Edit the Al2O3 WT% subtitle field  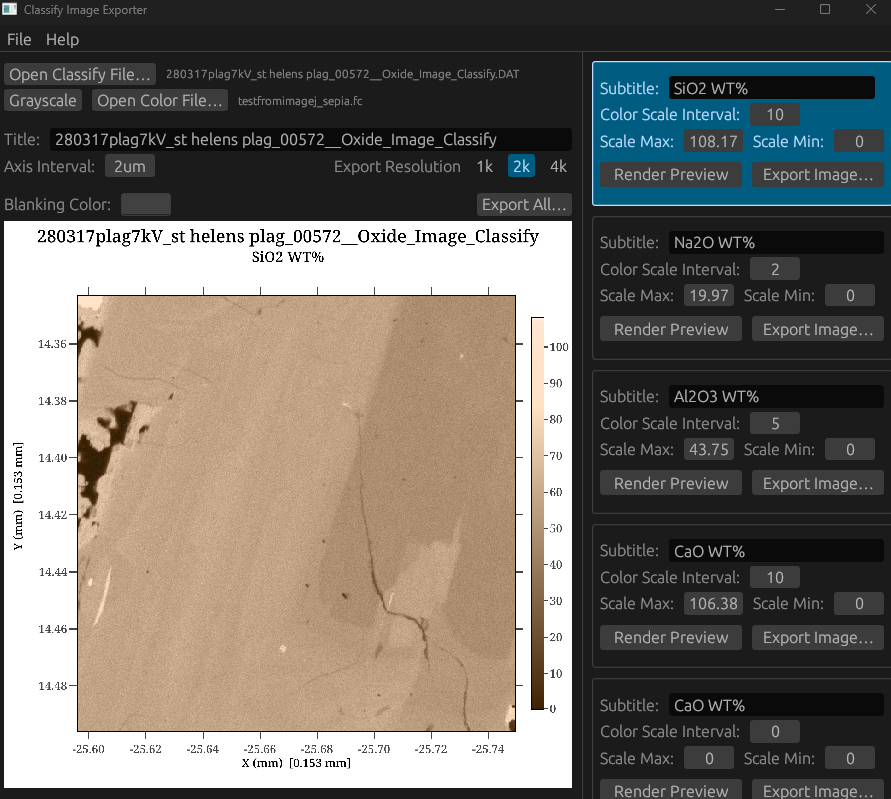[x=775, y=397]
